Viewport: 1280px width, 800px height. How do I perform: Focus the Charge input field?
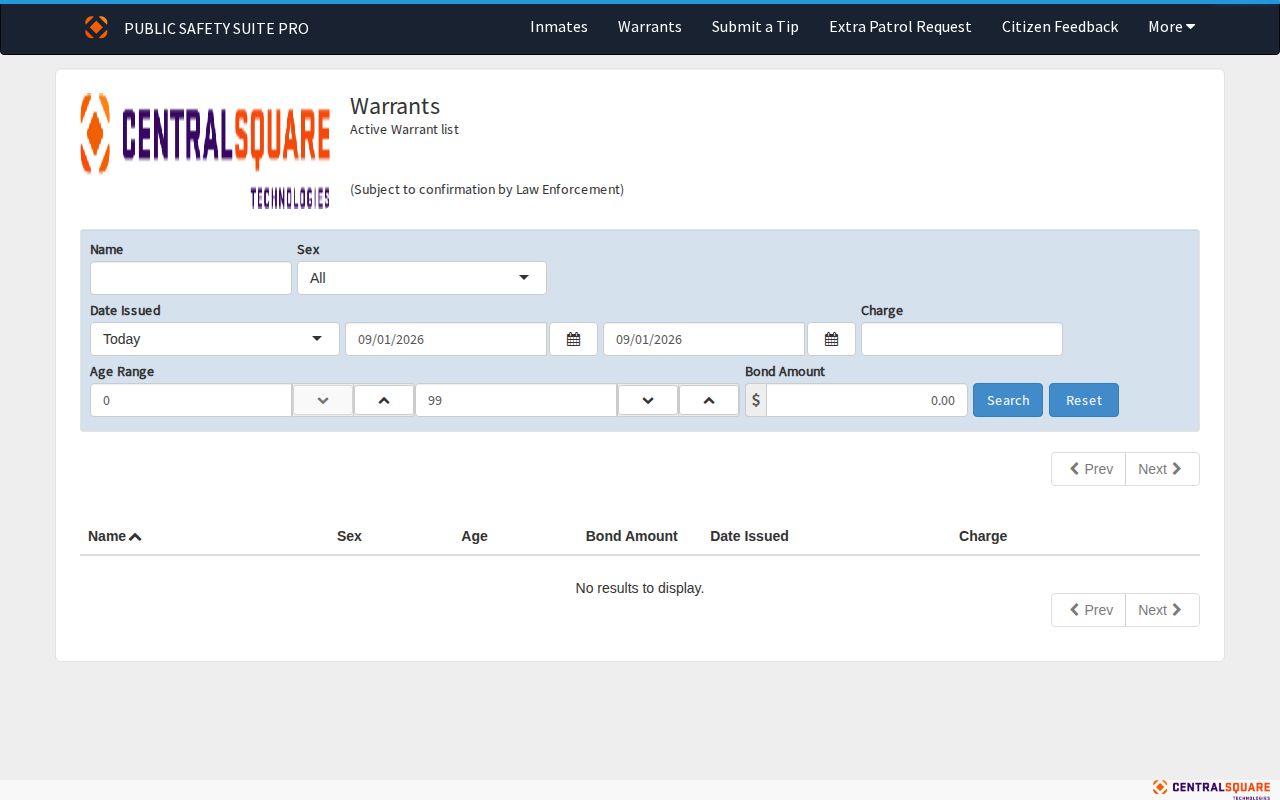click(x=962, y=339)
